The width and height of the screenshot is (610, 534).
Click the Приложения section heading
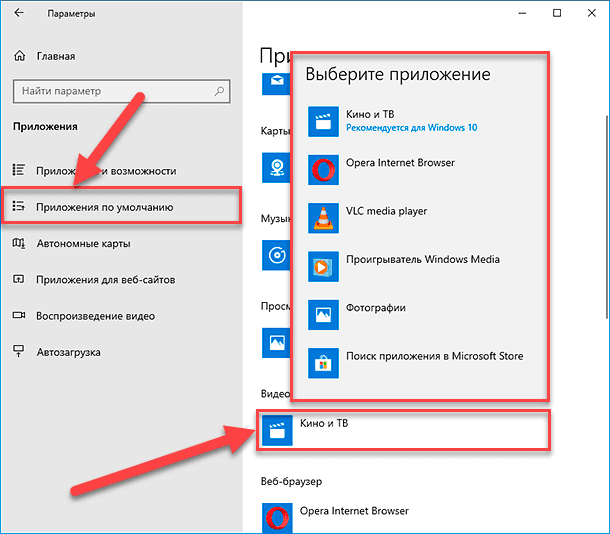(45, 126)
